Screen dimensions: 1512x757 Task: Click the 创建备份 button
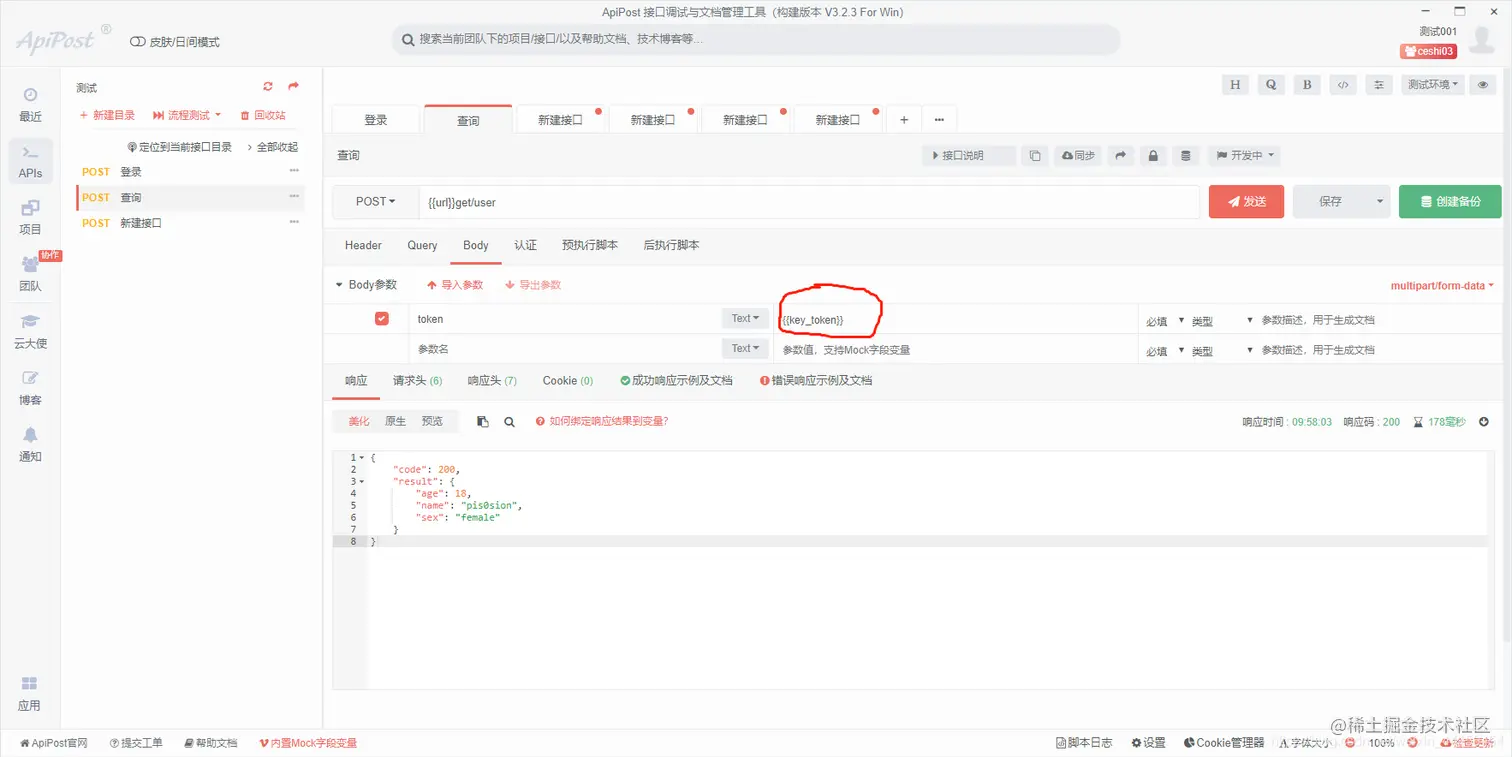click(1450, 202)
